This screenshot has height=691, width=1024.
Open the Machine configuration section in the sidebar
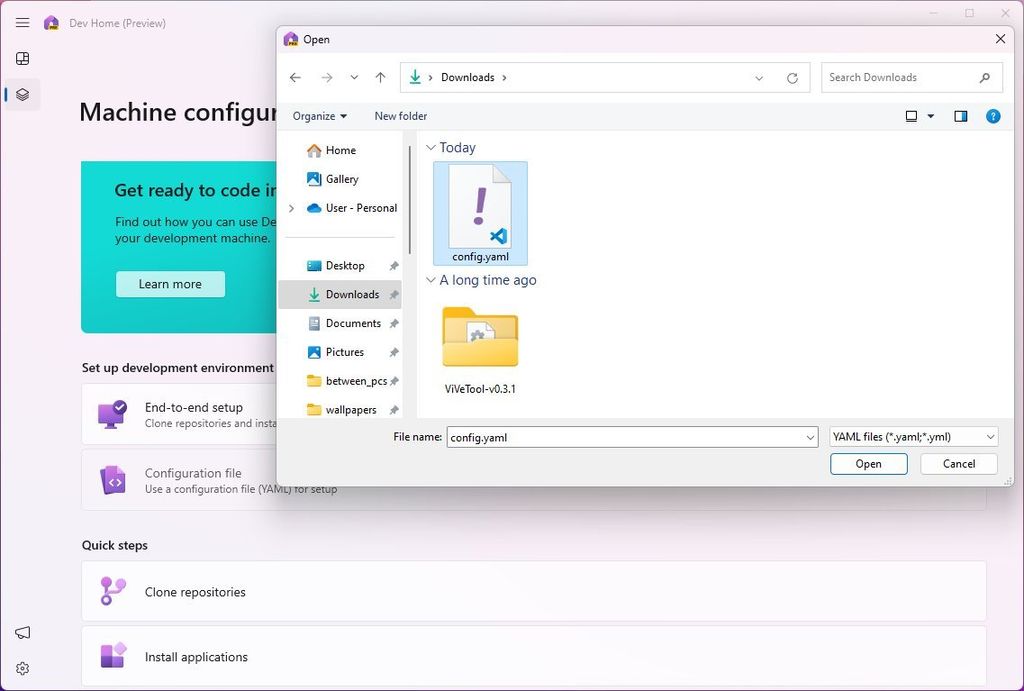pos(22,94)
